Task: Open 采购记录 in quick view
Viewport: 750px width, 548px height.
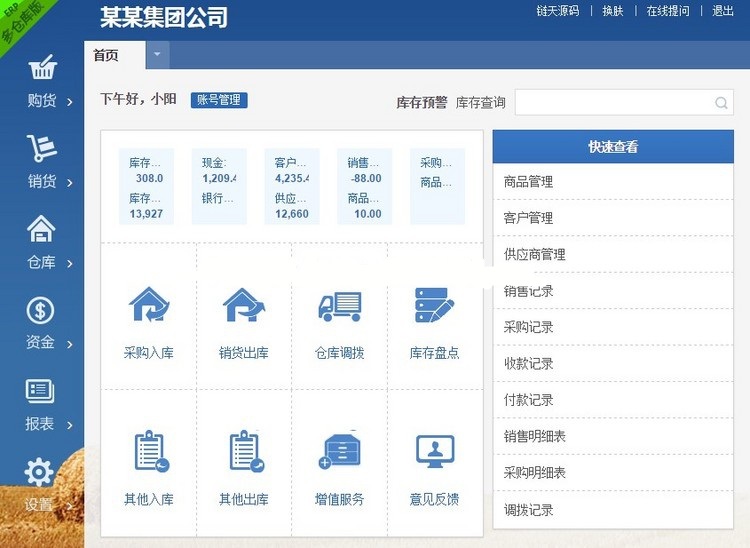Action: pyautogui.click(x=613, y=327)
